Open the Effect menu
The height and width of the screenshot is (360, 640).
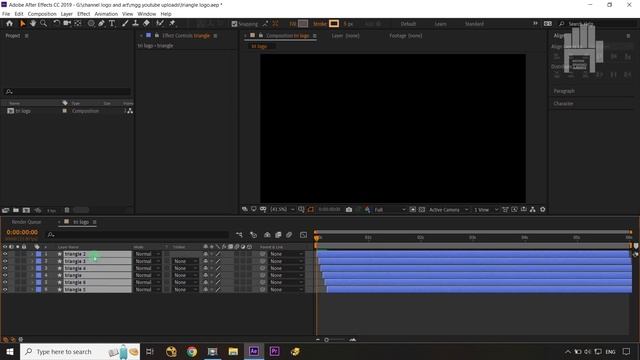pyautogui.click(x=83, y=14)
